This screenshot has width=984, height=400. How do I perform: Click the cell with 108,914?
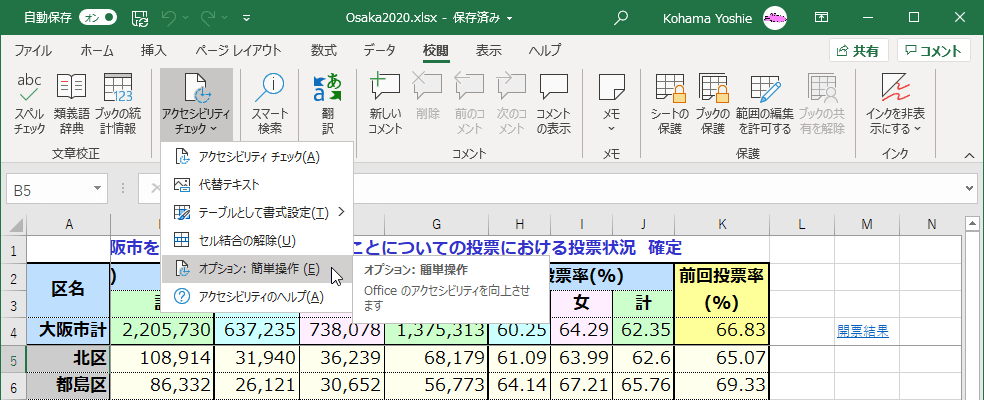point(162,359)
